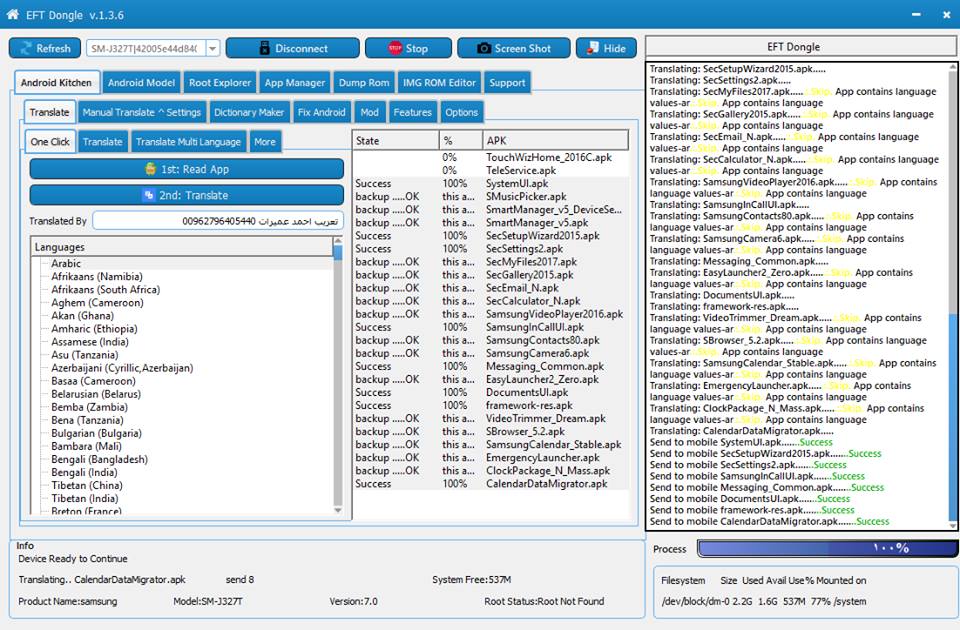Click the Refresh button
The width and height of the screenshot is (960, 630).
tap(45, 48)
